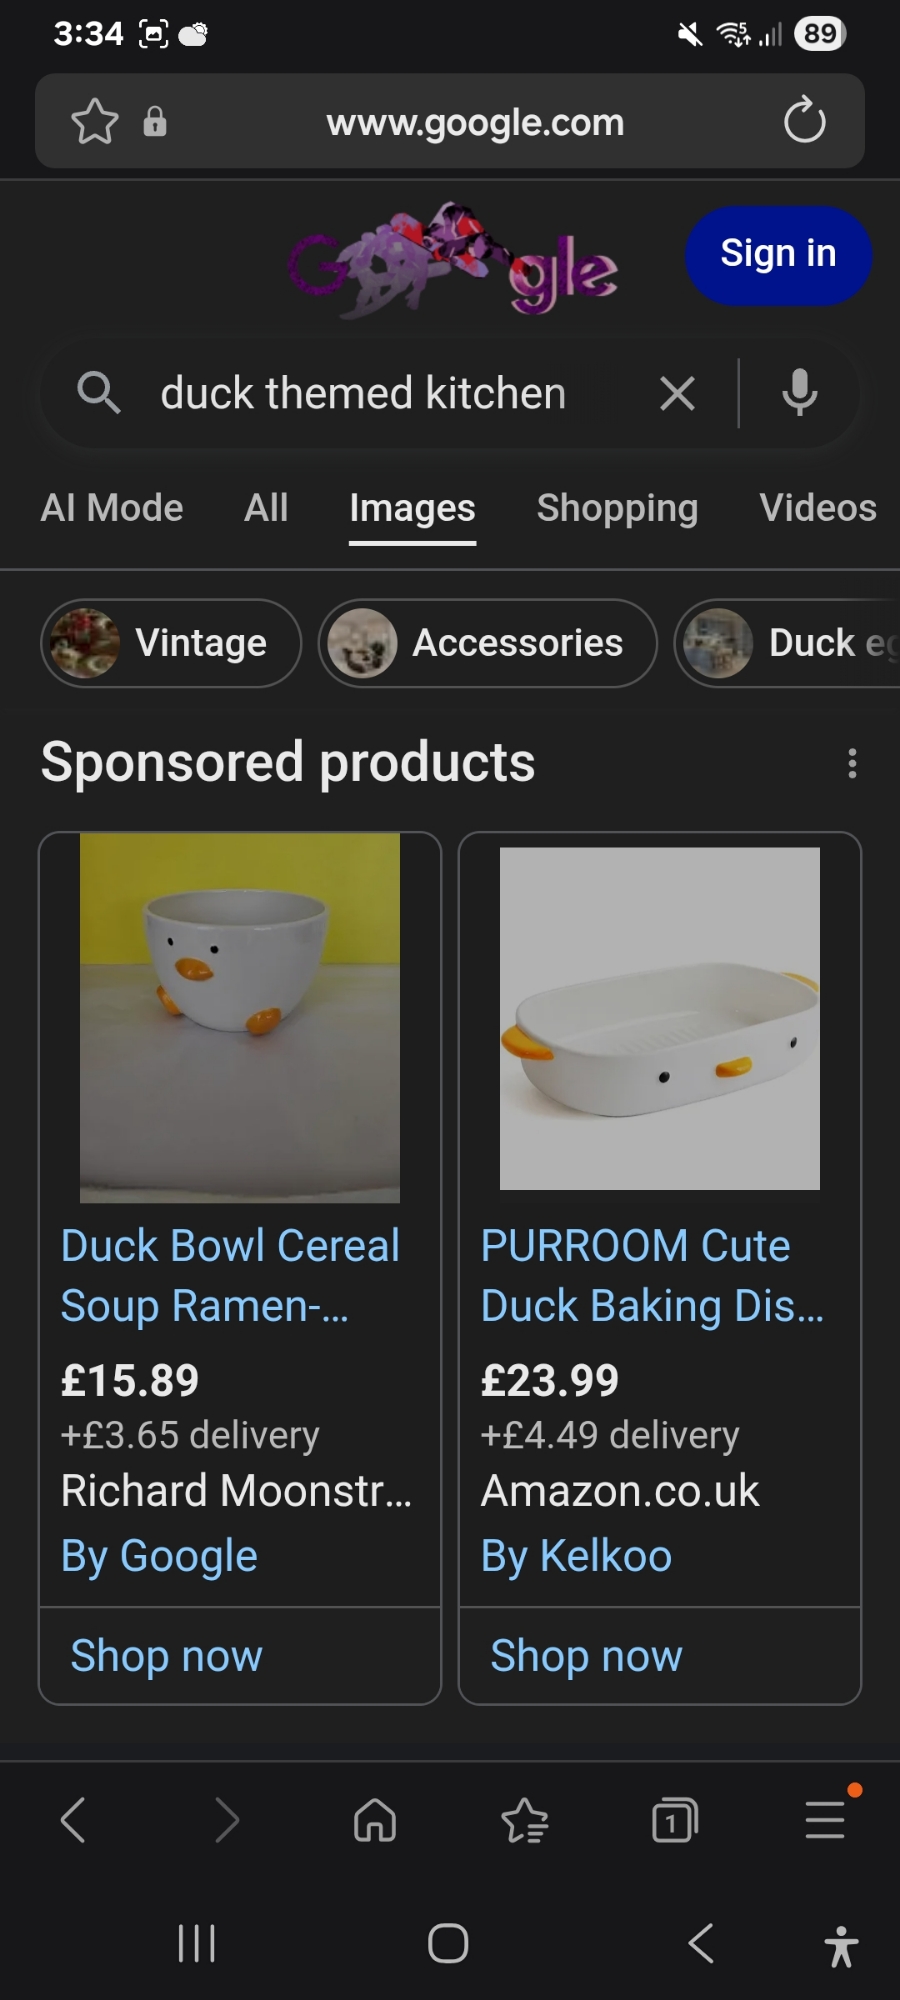900x2000 pixels.
Task: Bookmark page with the star icon
Action: click(95, 122)
